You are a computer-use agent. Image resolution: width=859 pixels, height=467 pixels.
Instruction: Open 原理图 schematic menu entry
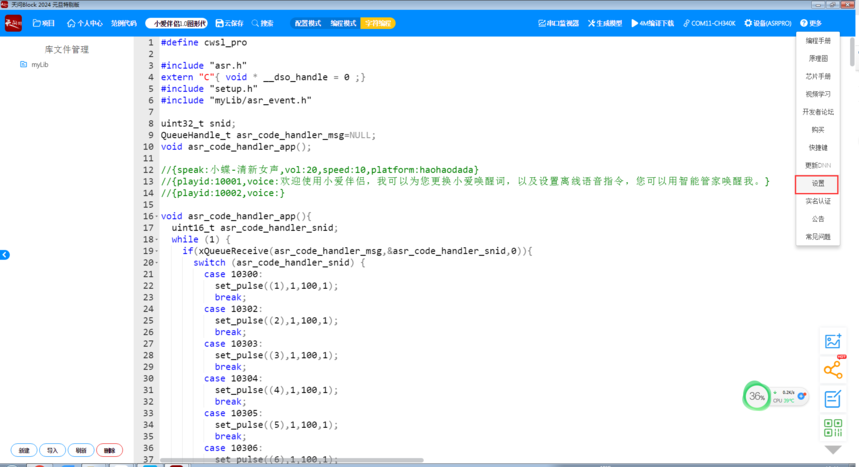[x=818, y=59]
